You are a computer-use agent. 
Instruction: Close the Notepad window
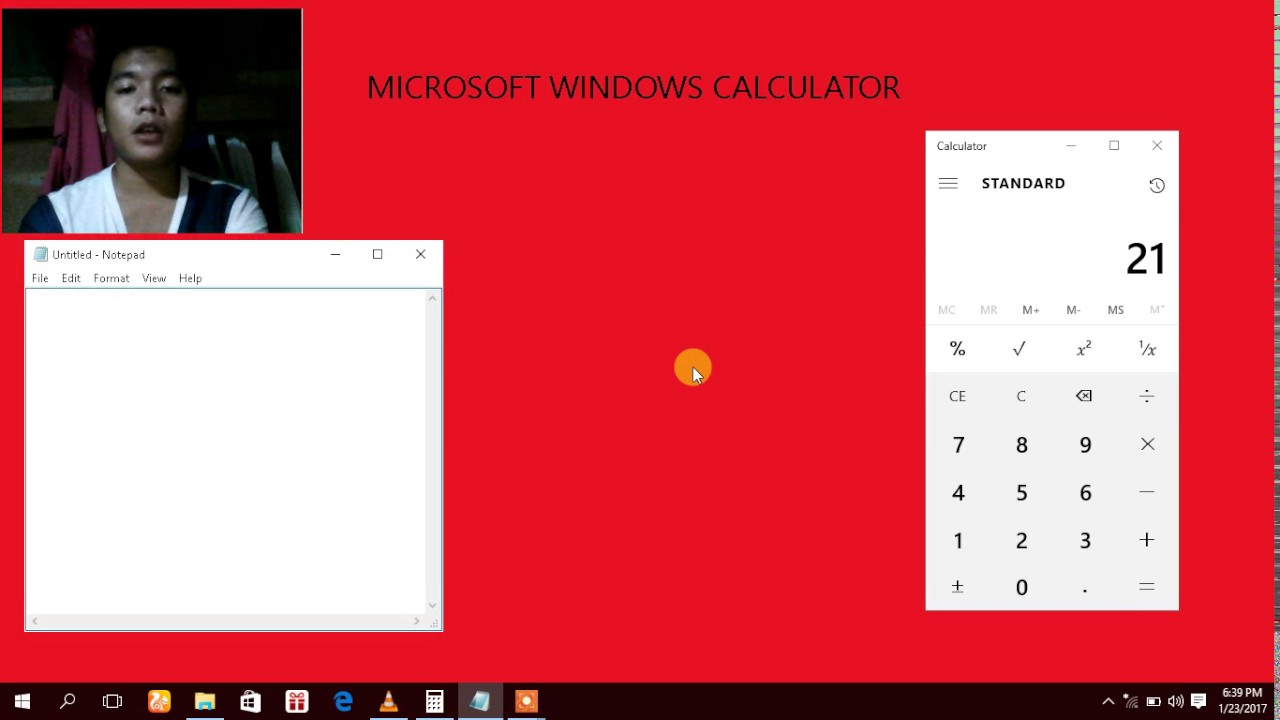420,254
